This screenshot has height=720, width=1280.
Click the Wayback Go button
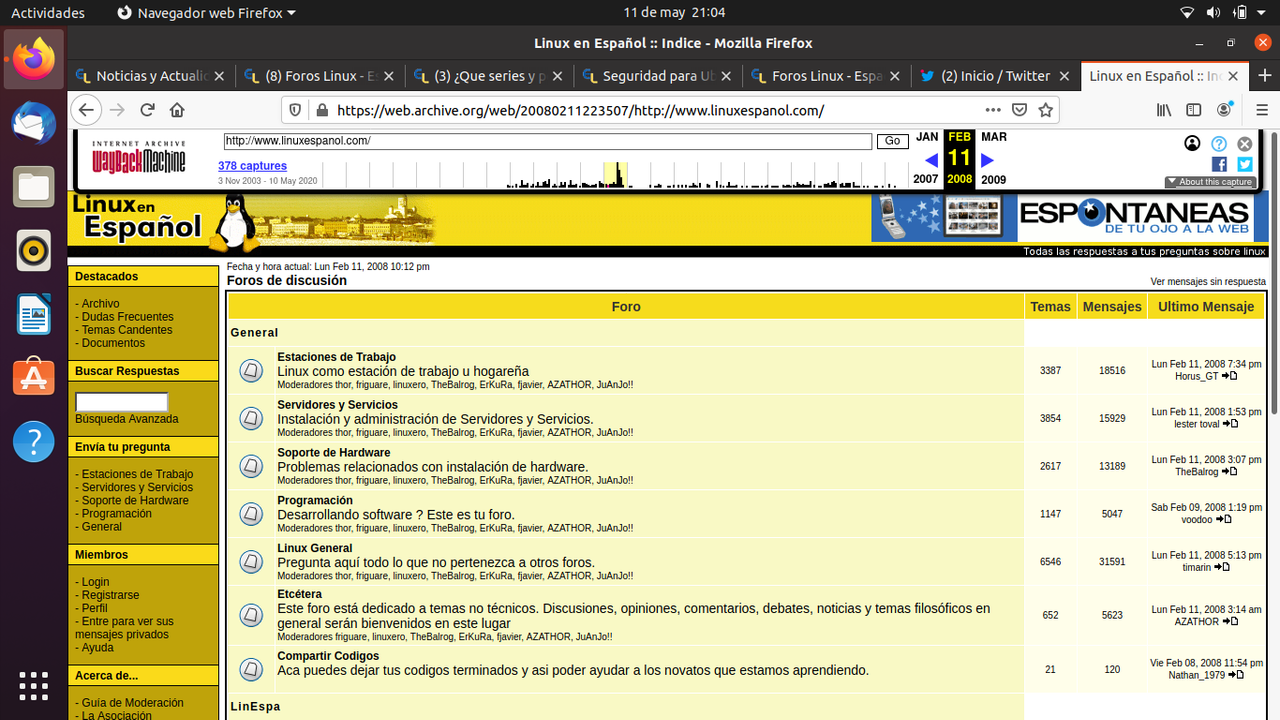892,142
